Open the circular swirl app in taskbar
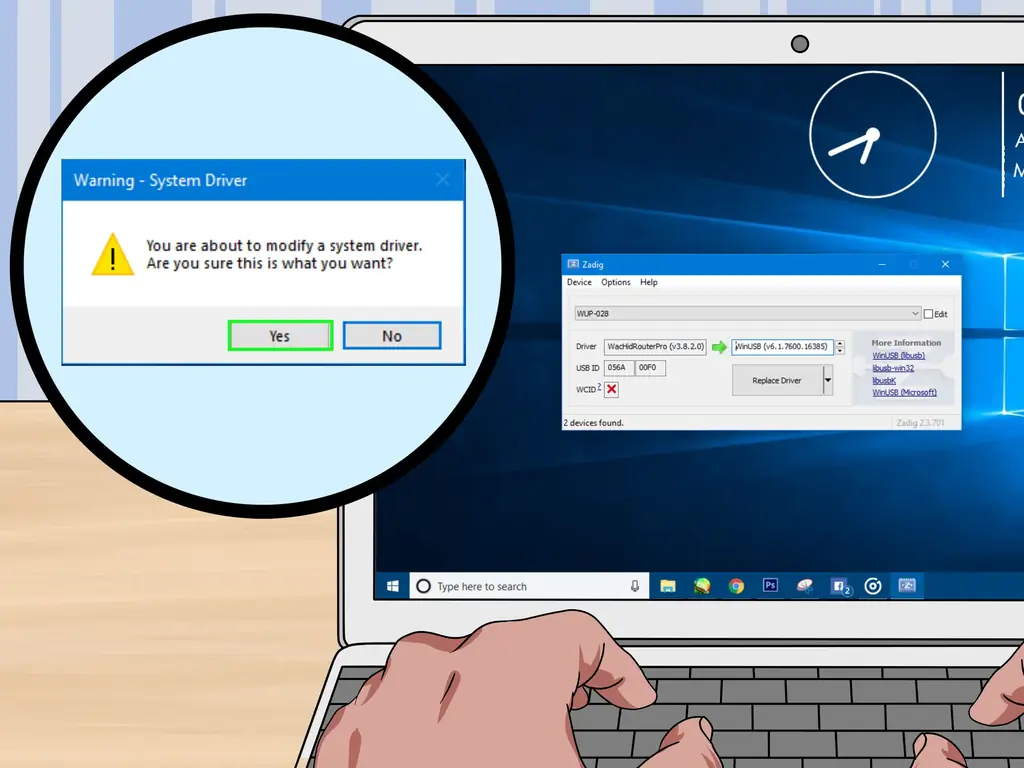This screenshot has width=1024, height=768. pyautogui.click(x=873, y=586)
